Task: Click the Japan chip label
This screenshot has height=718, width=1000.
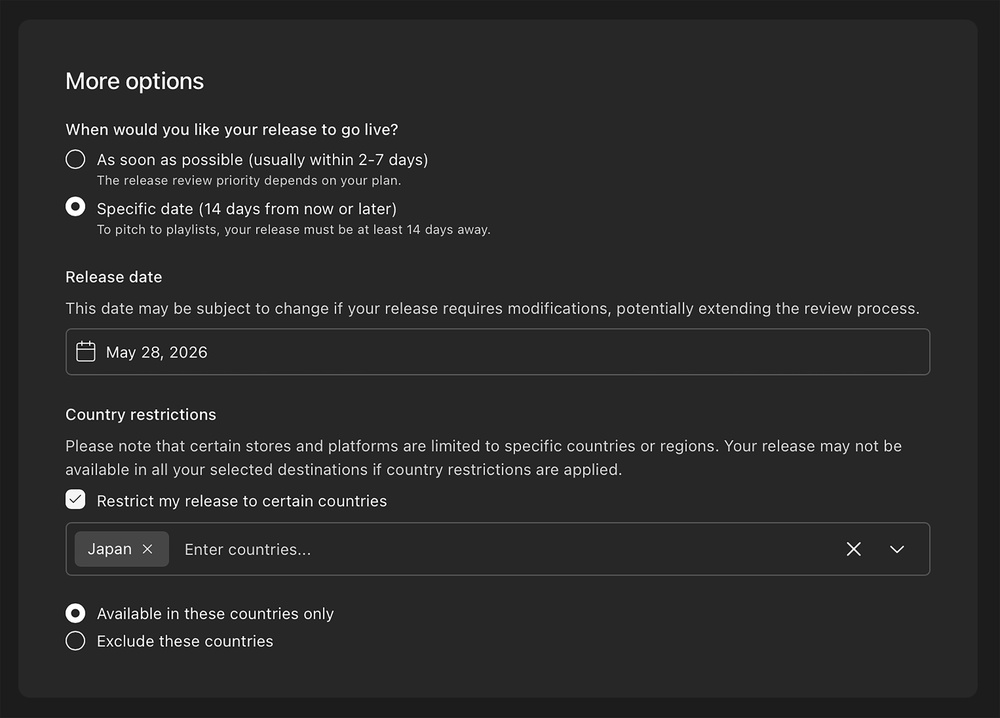Action: point(109,549)
